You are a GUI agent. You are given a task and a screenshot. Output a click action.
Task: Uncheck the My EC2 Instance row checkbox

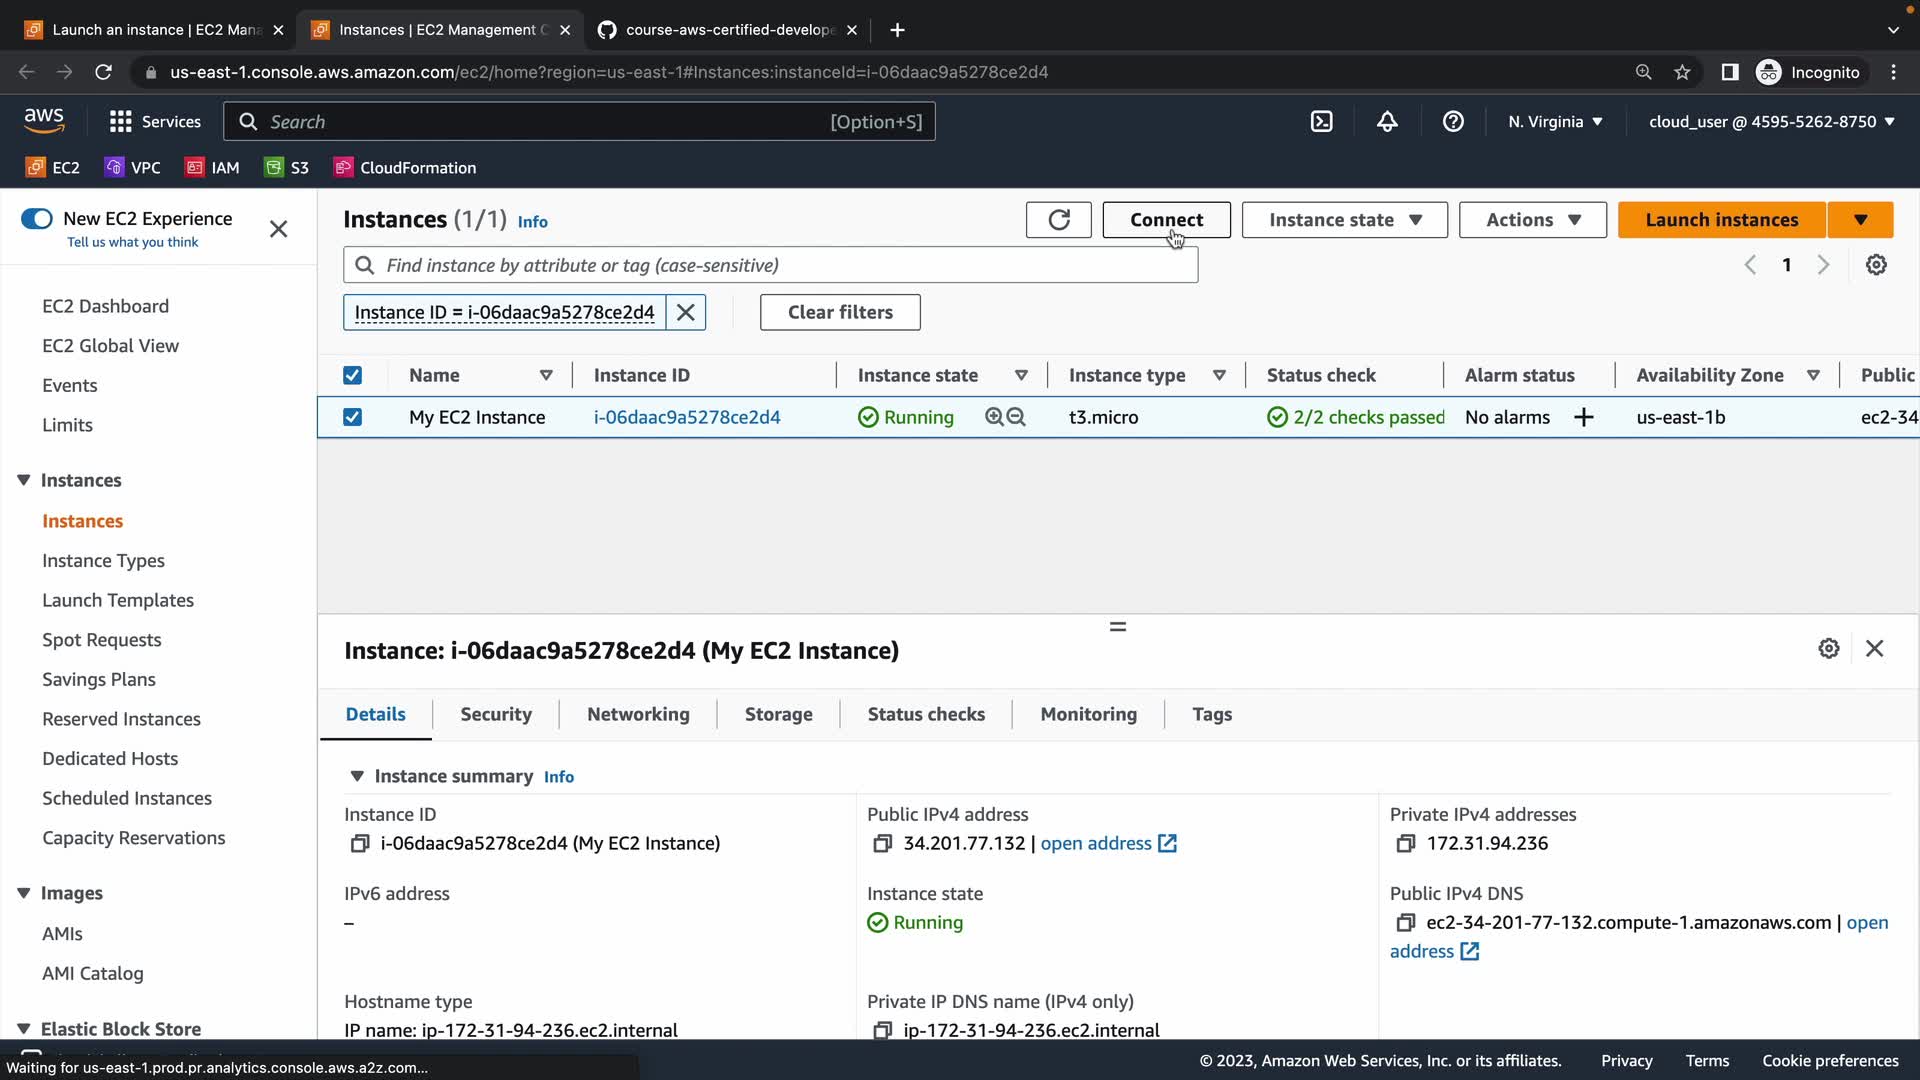352,417
